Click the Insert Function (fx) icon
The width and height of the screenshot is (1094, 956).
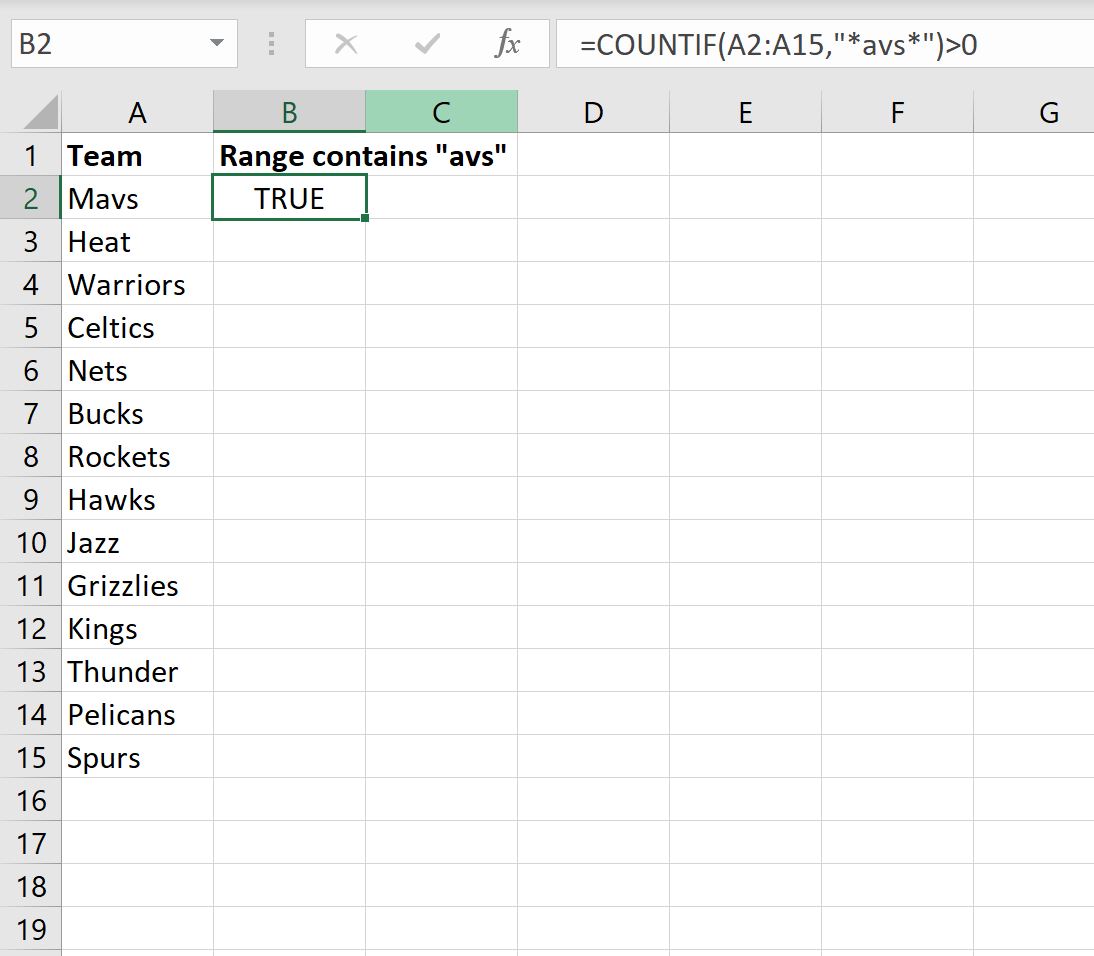click(x=509, y=43)
